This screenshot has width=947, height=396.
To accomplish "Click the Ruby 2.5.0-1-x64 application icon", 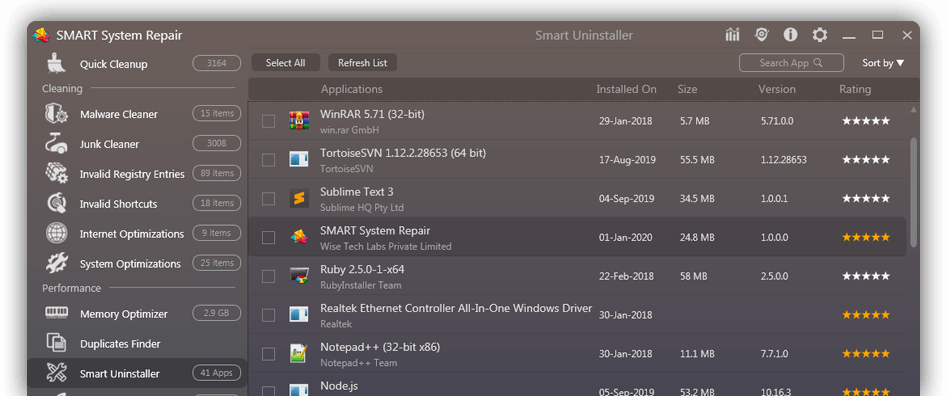I will pyautogui.click(x=299, y=276).
